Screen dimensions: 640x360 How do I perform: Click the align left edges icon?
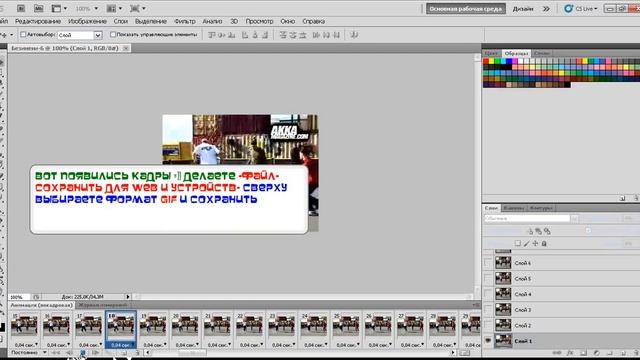tap(245, 35)
